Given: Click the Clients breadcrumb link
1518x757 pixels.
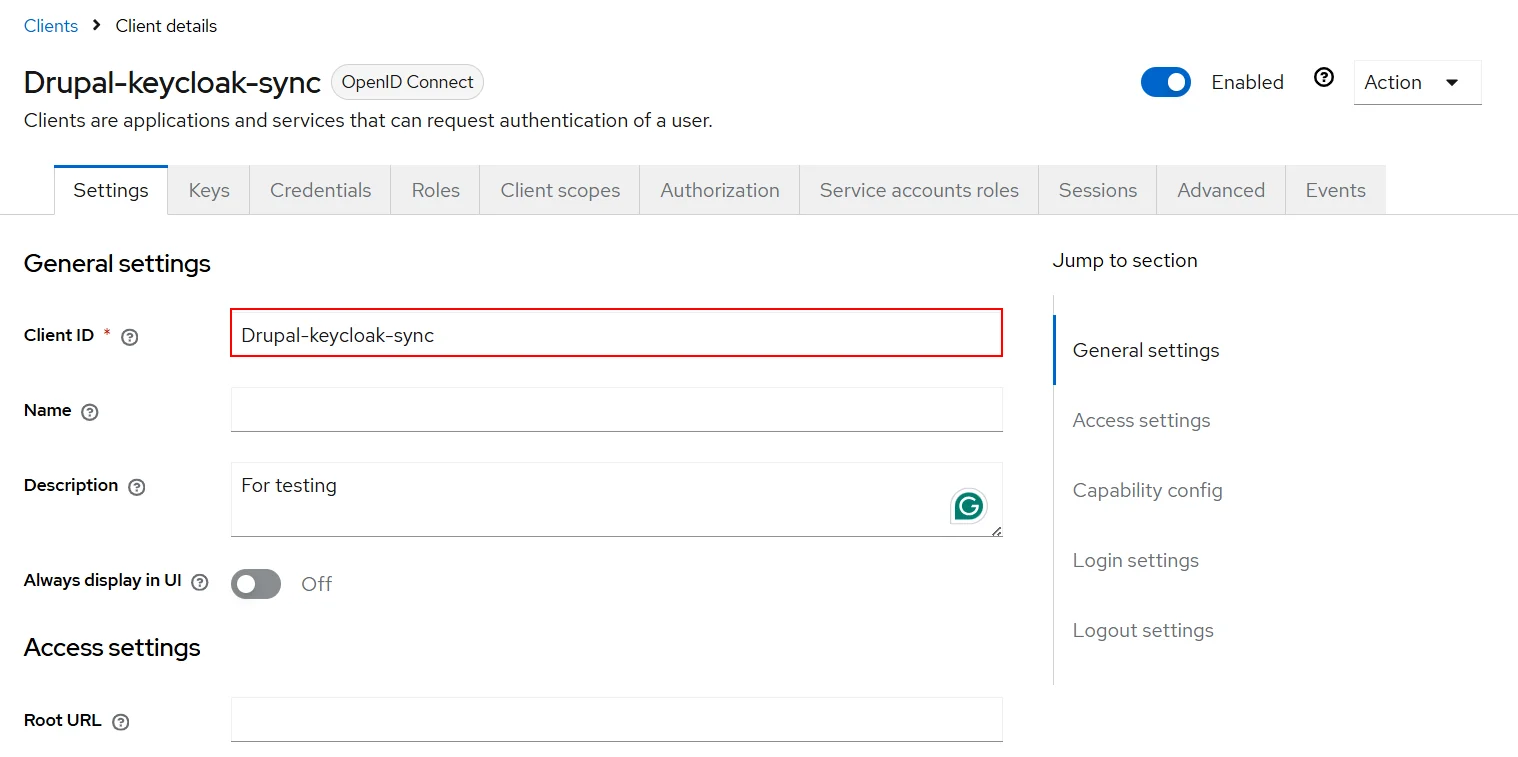Looking at the screenshot, I should pyautogui.click(x=50, y=25).
